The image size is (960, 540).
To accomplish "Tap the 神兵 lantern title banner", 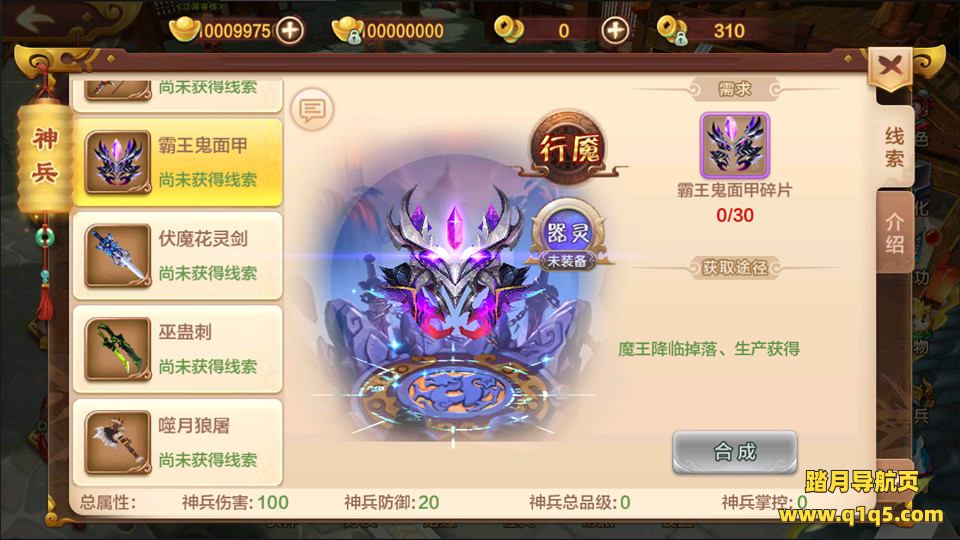I will pyautogui.click(x=45, y=156).
